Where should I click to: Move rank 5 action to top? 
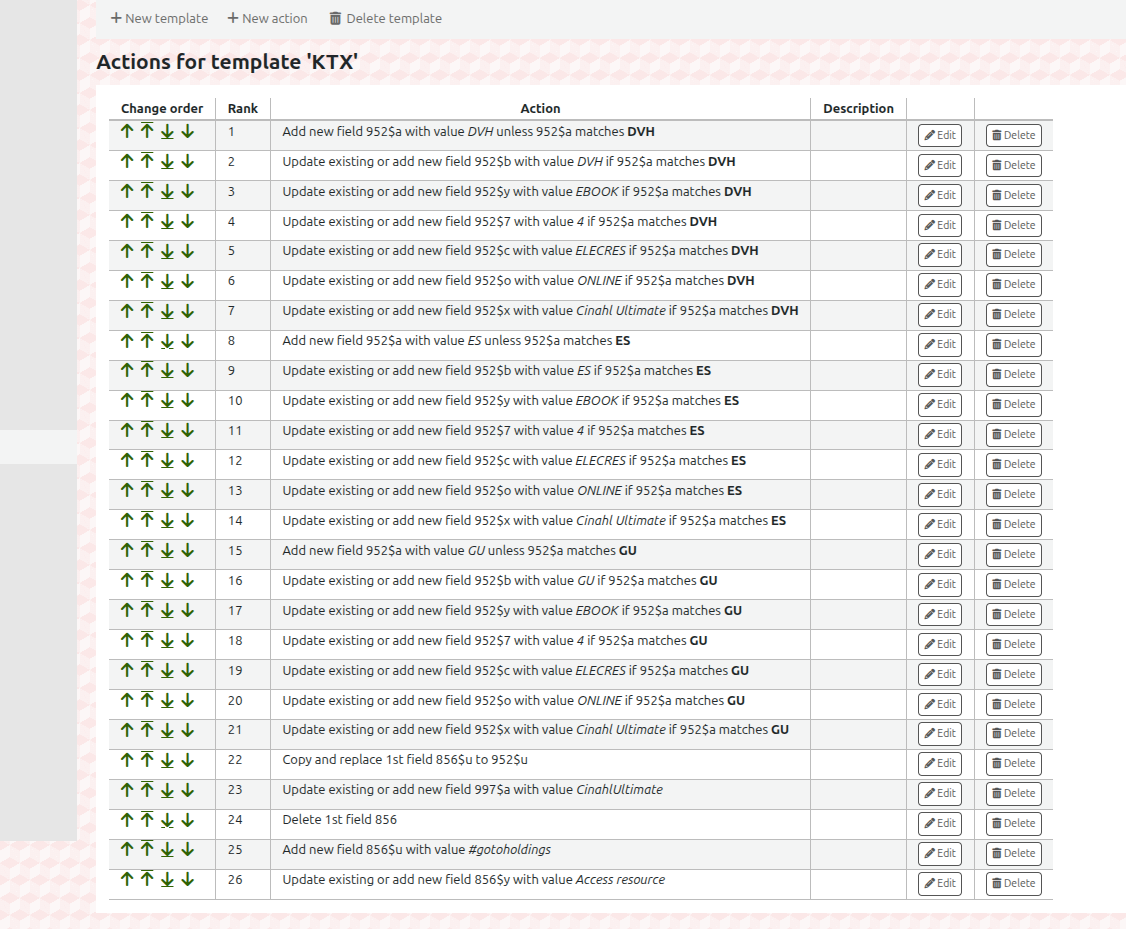tap(147, 252)
